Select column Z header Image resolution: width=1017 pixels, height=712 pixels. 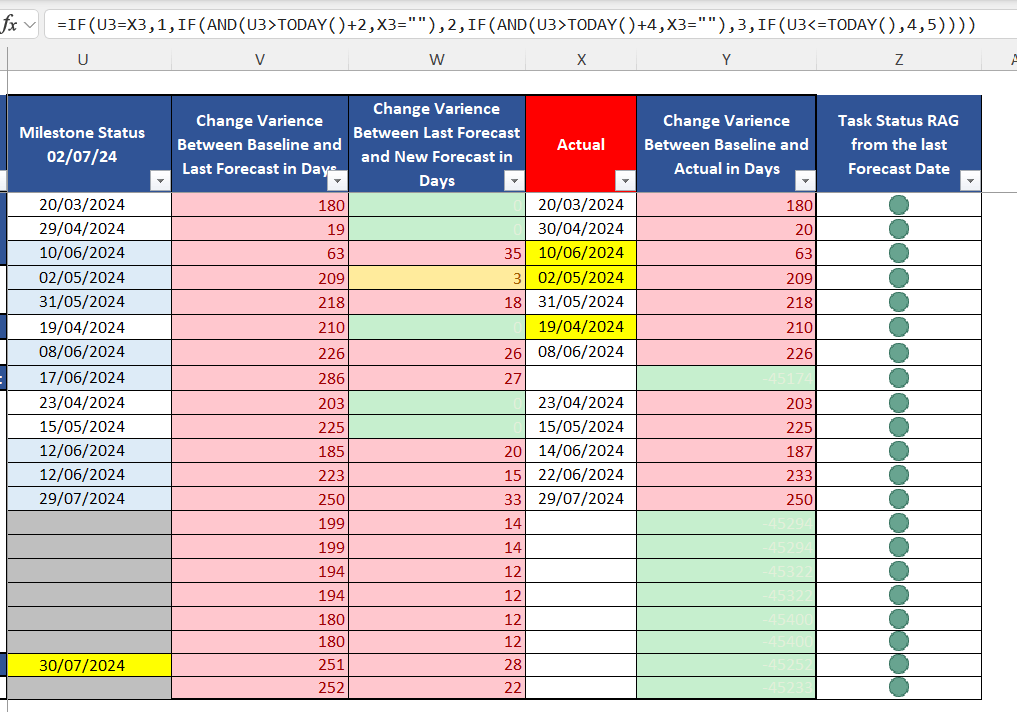tap(899, 60)
